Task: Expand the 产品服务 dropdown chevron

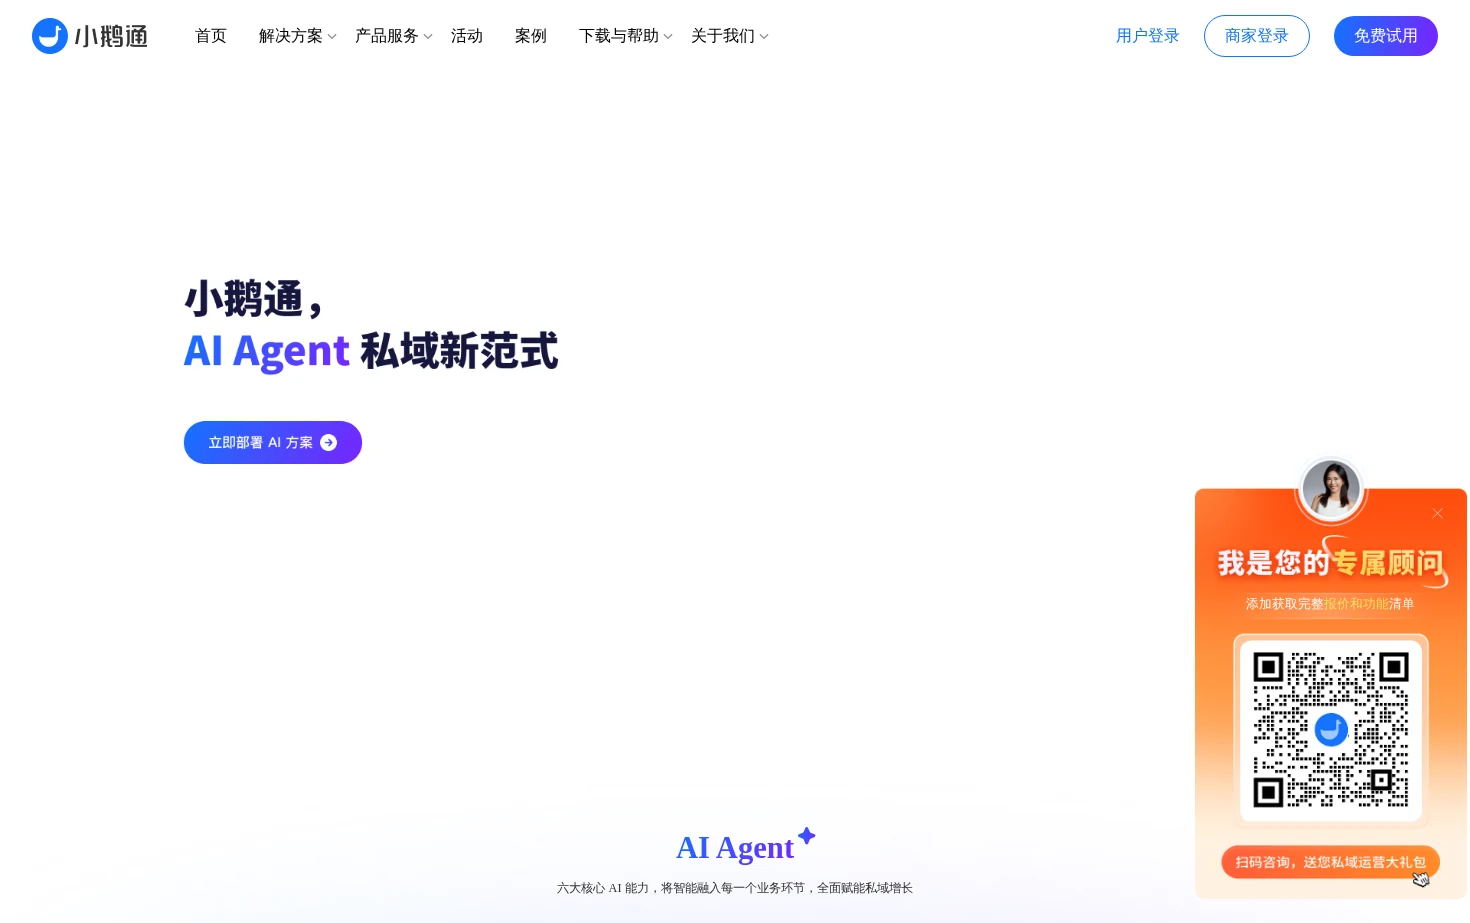Action: [x=428, y=37]
